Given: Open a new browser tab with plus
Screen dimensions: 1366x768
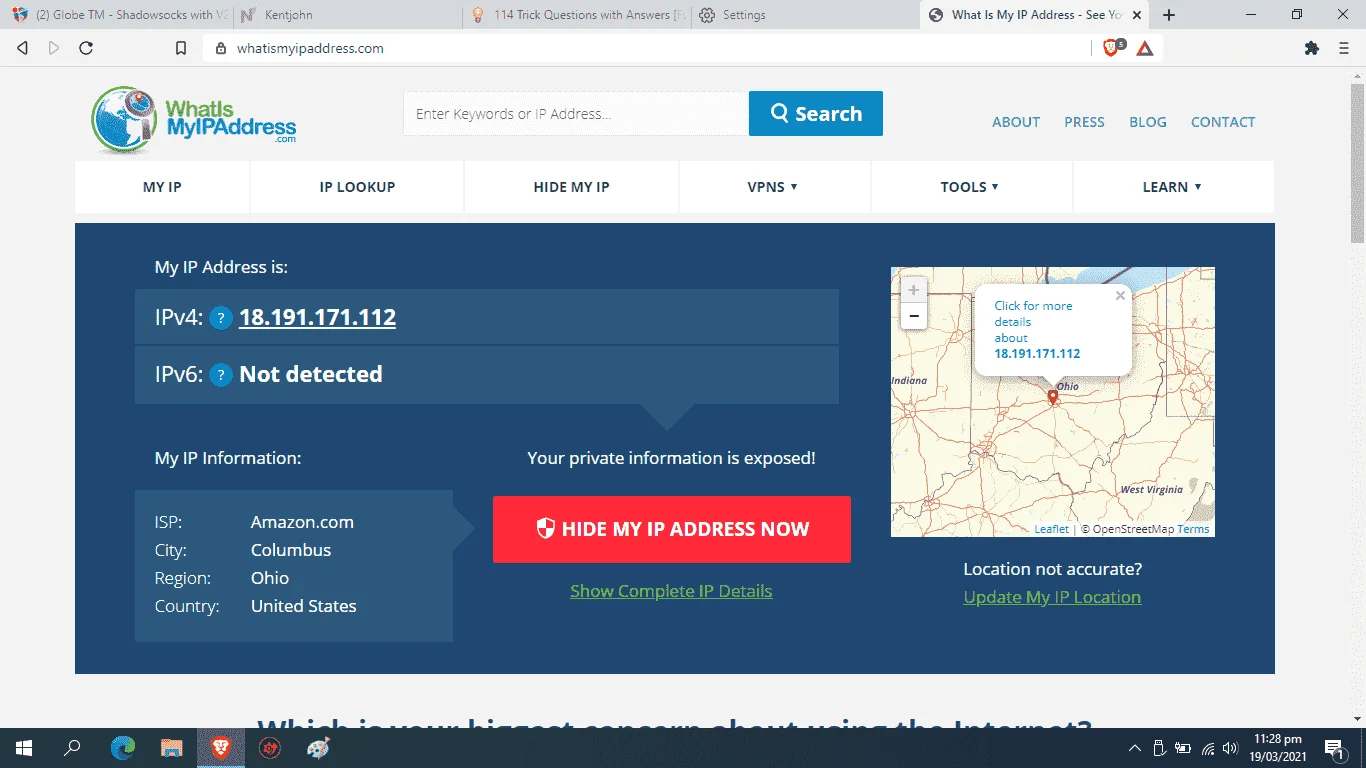Looking at the screenshot, I should click(x=1169, y=15).
